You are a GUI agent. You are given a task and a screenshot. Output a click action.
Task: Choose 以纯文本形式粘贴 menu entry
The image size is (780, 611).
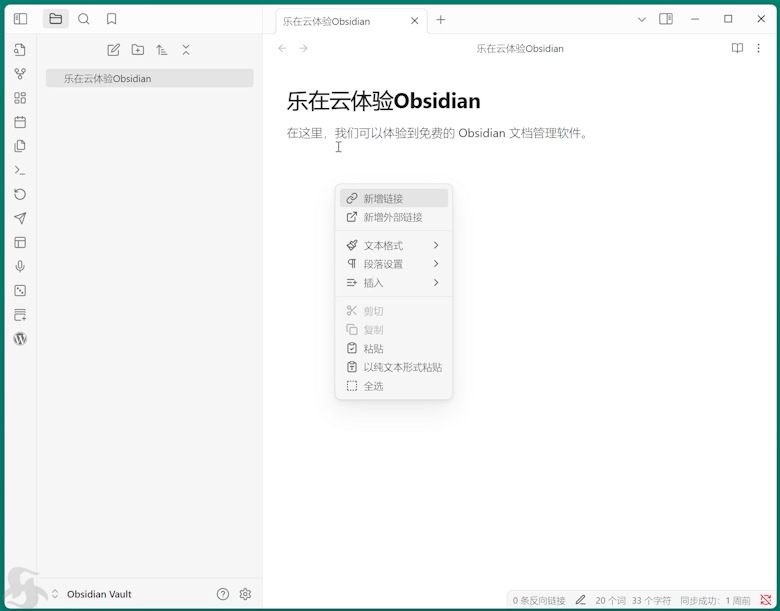pos(394,367)
